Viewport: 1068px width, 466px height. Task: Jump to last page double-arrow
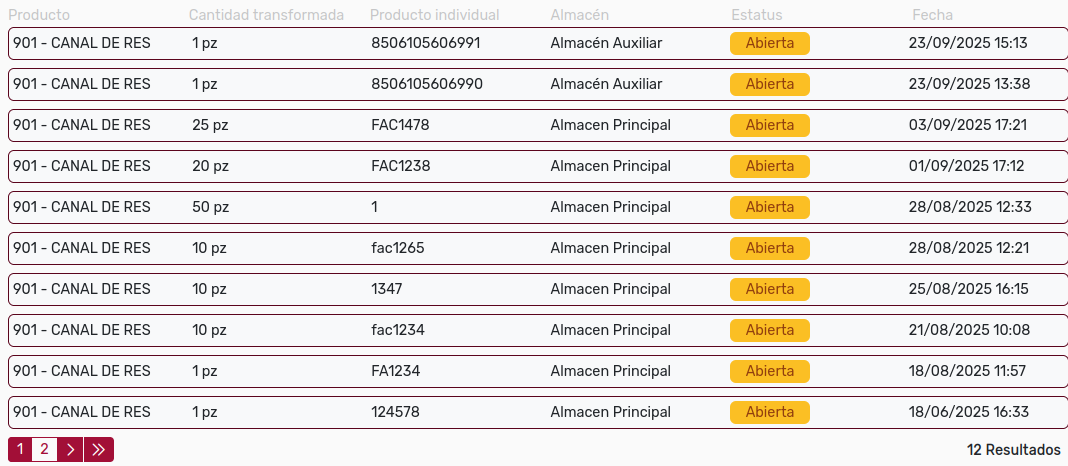coord(98,450)
